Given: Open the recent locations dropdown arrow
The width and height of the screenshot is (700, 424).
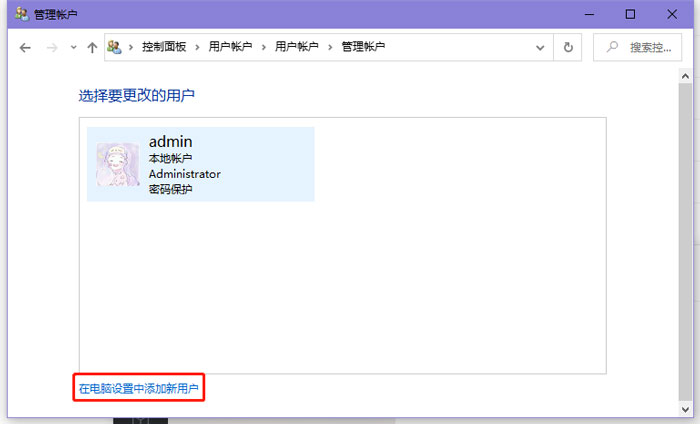Looking at the screenshot, I should [73, 47].
